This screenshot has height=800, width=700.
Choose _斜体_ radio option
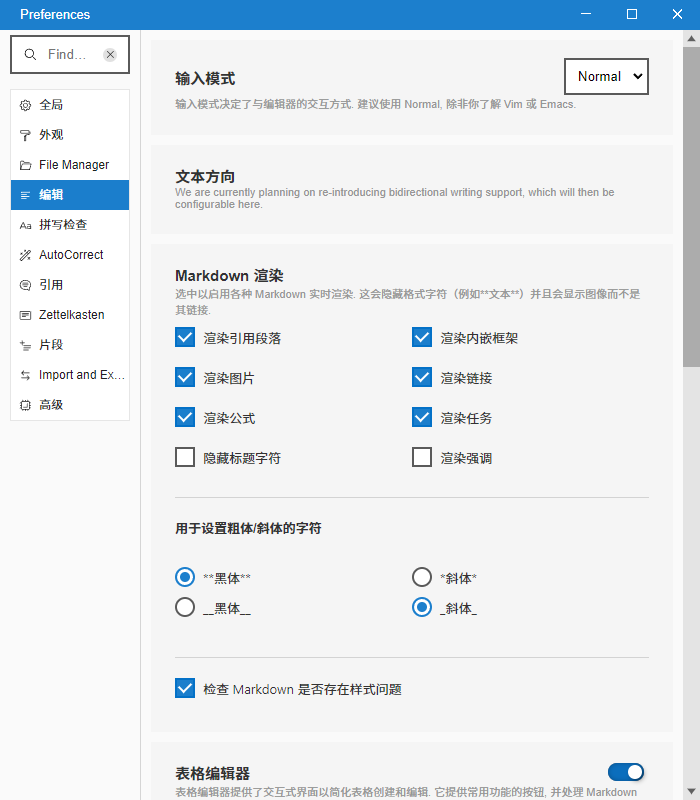(x=422, y=608)
